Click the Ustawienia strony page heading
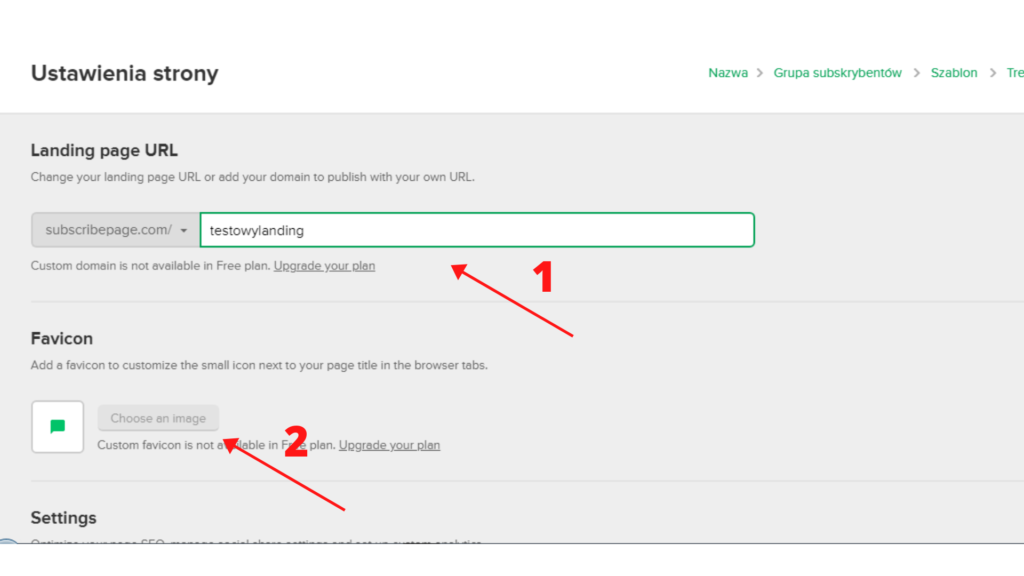The height and width of the screenshot is (576, 1024). coord(124,73)
